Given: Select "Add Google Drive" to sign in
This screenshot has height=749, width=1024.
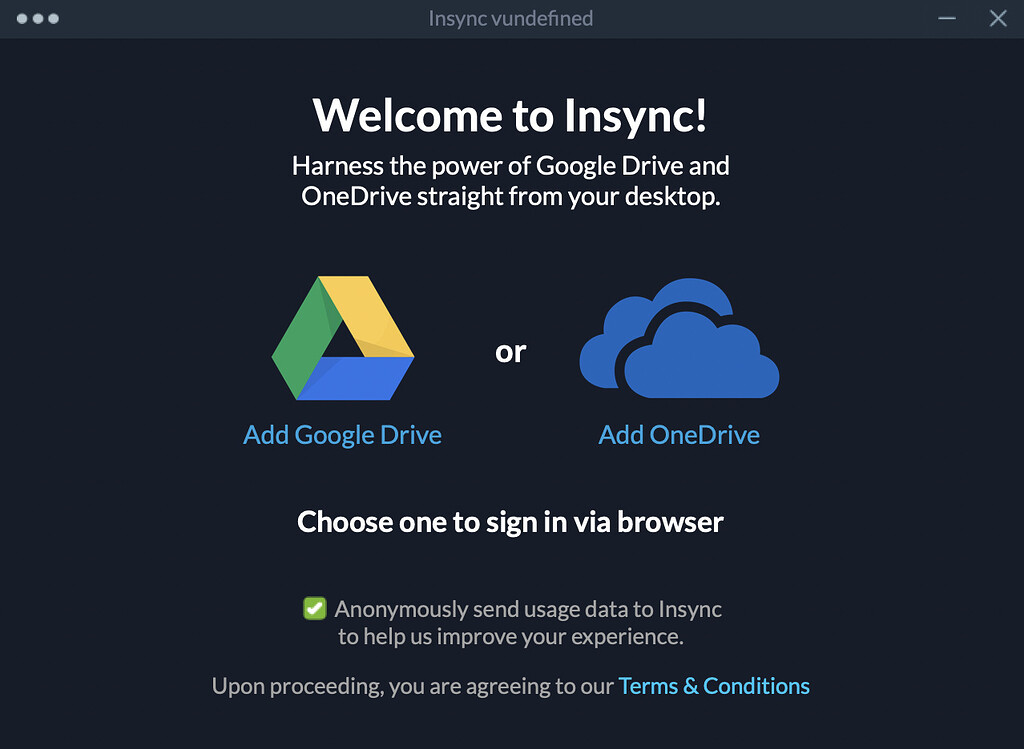Looking at the screenshot, I should [342, 435].
